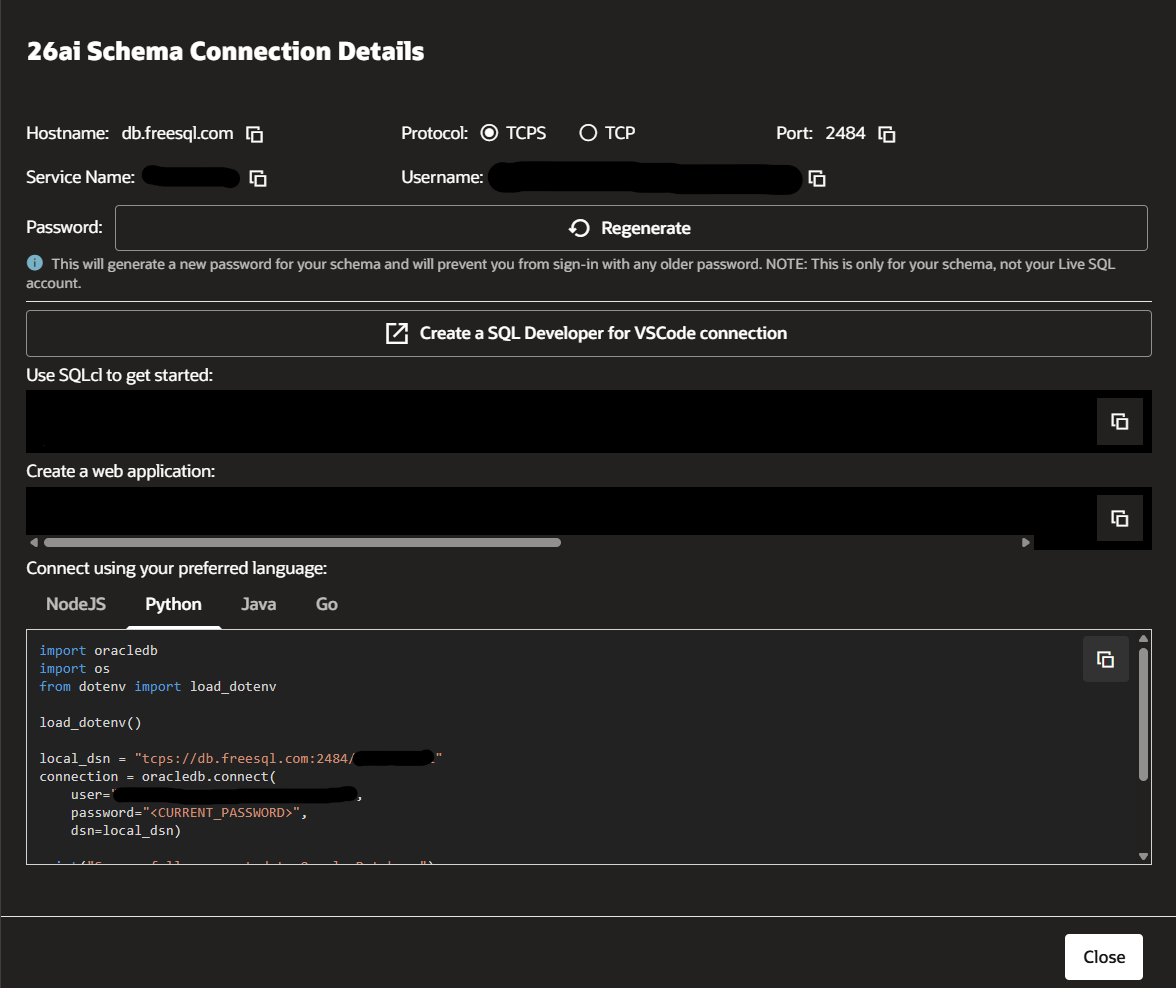Image resolution: width=1176 pixels, height=988 pixels.
Task: Click the '<CURRENT_PASSWORD>' placeholder in code
Action: coord(221,812)
